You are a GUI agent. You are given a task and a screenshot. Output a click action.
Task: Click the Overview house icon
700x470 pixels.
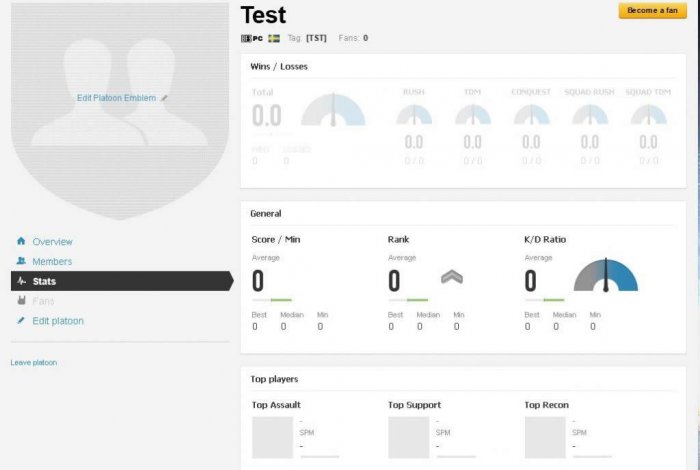21,241
